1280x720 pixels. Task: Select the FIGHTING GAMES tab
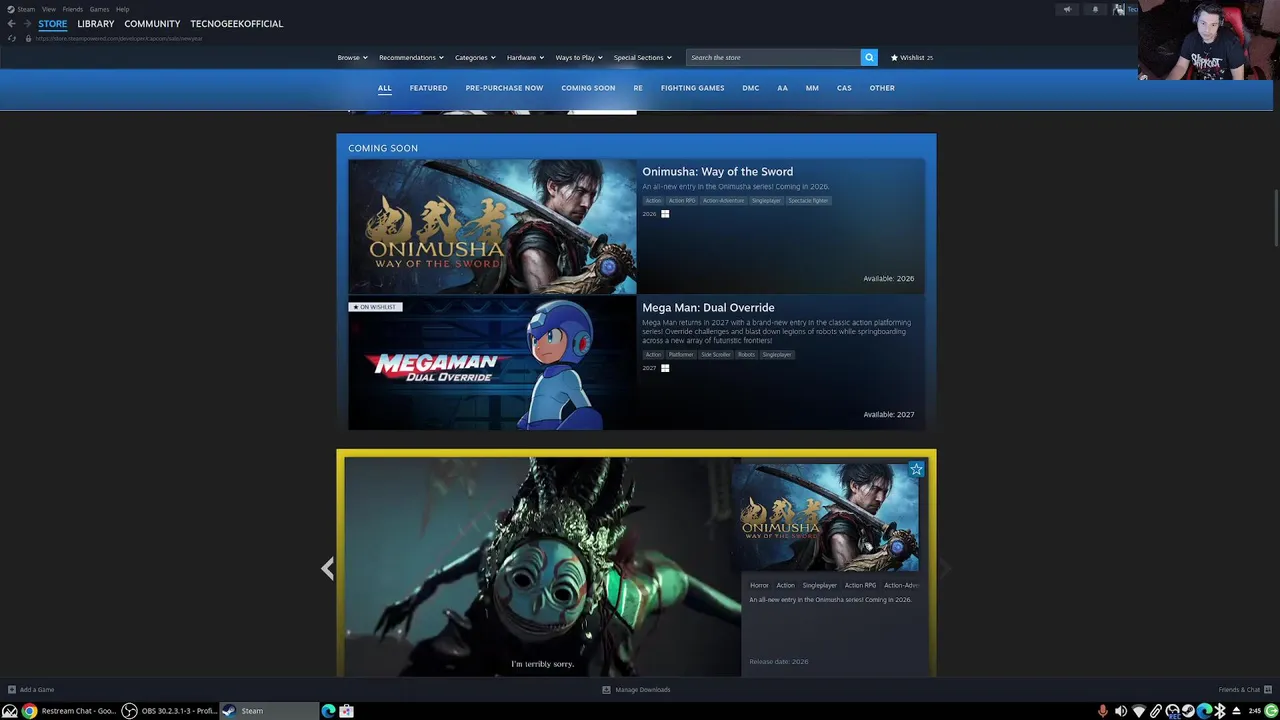tap(692, 88)
